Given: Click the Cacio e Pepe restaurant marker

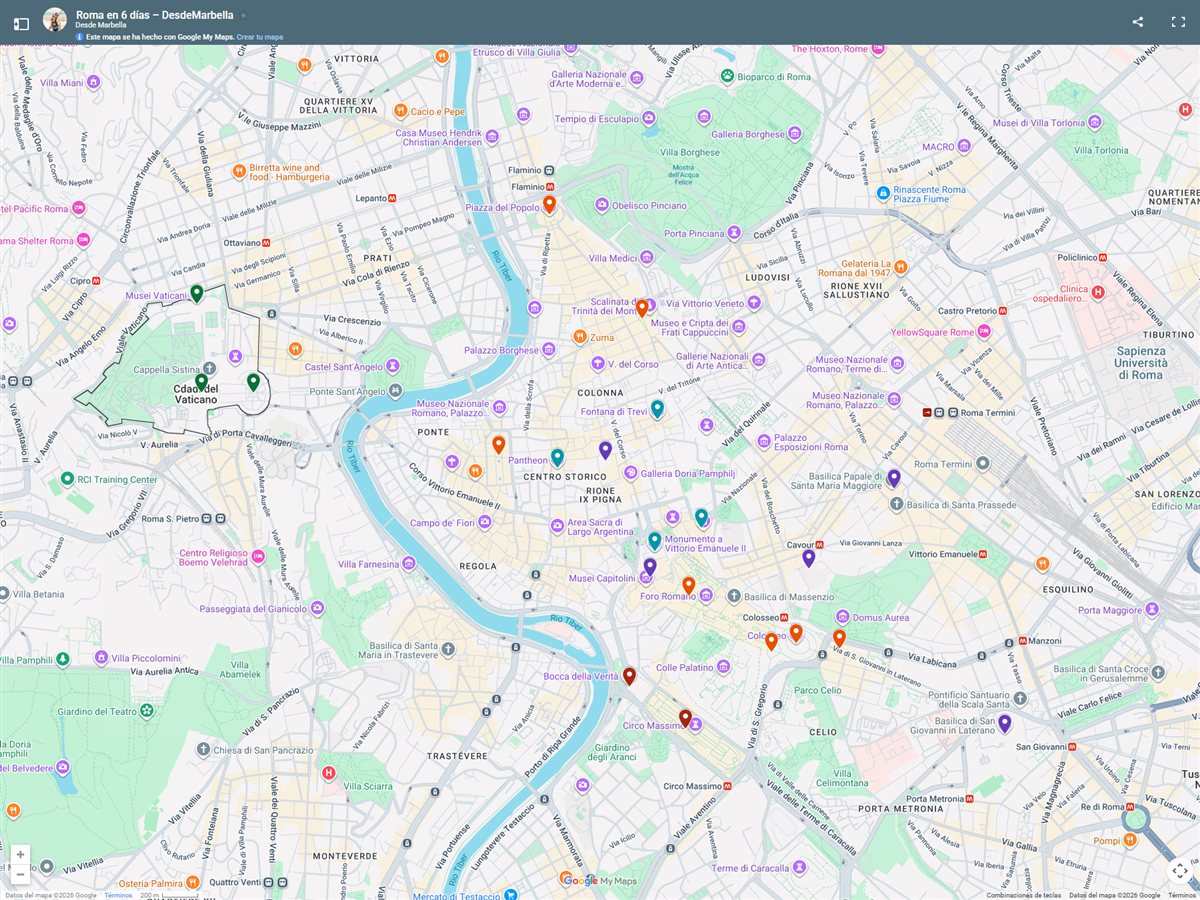Looking at the screenshot, I should [x=400, y=111].
